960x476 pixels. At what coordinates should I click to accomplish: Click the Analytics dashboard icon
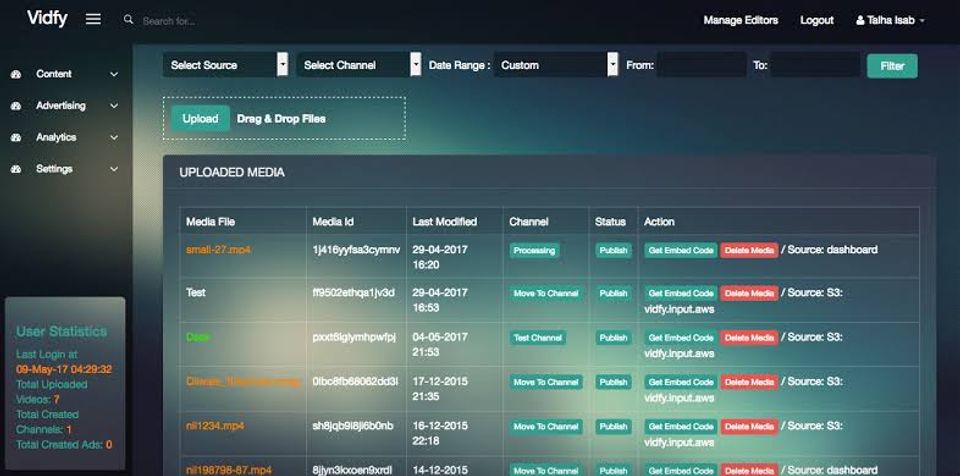click(x=16, y=138)
